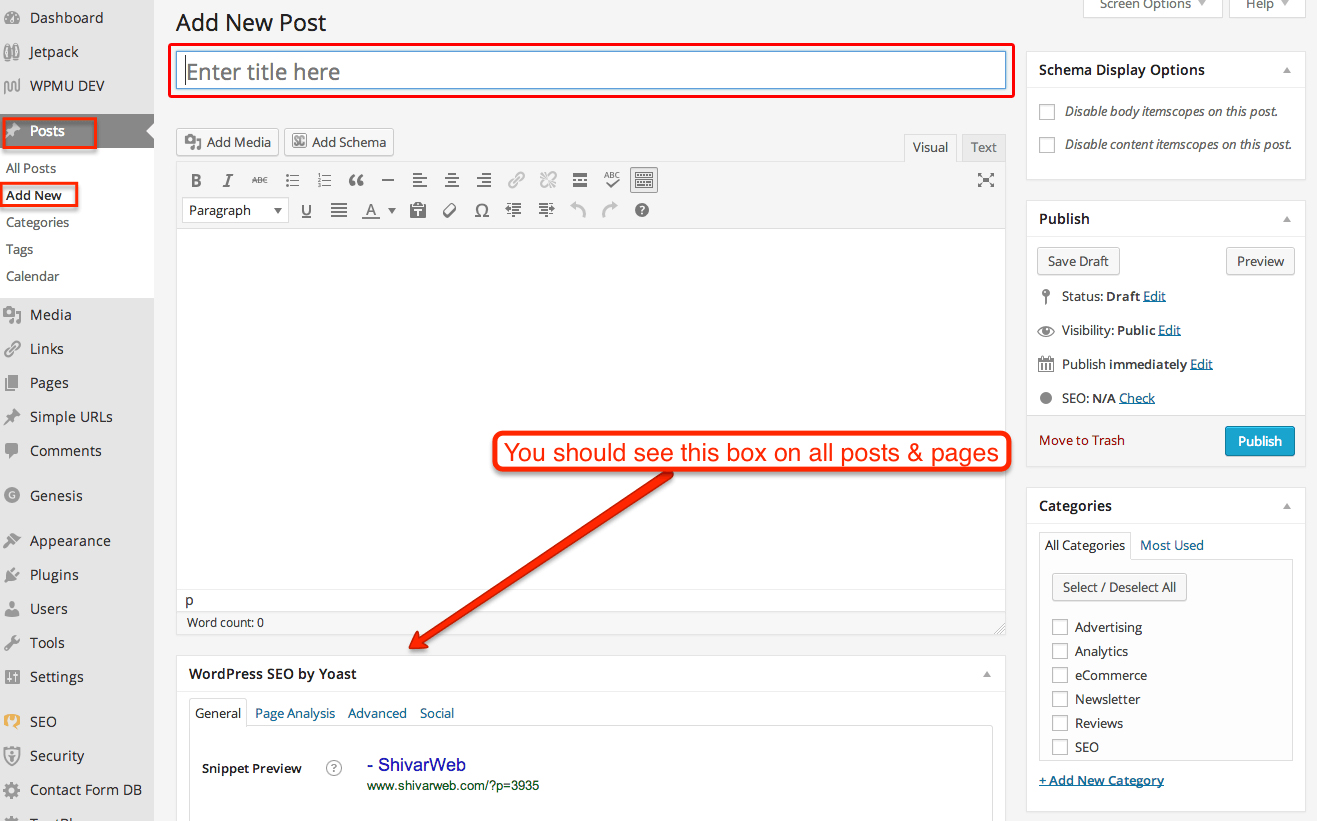Screen dimensions: 1317x821
Task: Insert a numbered list
Action: click(324, 180)
